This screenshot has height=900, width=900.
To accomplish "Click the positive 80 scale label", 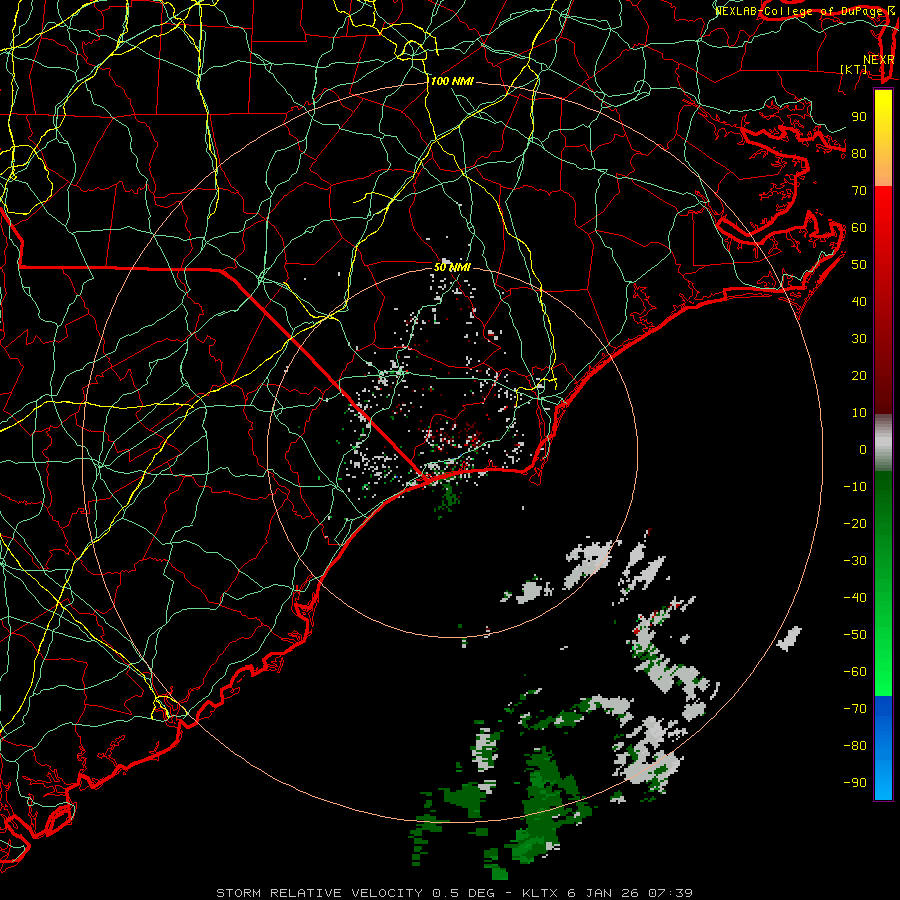I will click(859, 154).
